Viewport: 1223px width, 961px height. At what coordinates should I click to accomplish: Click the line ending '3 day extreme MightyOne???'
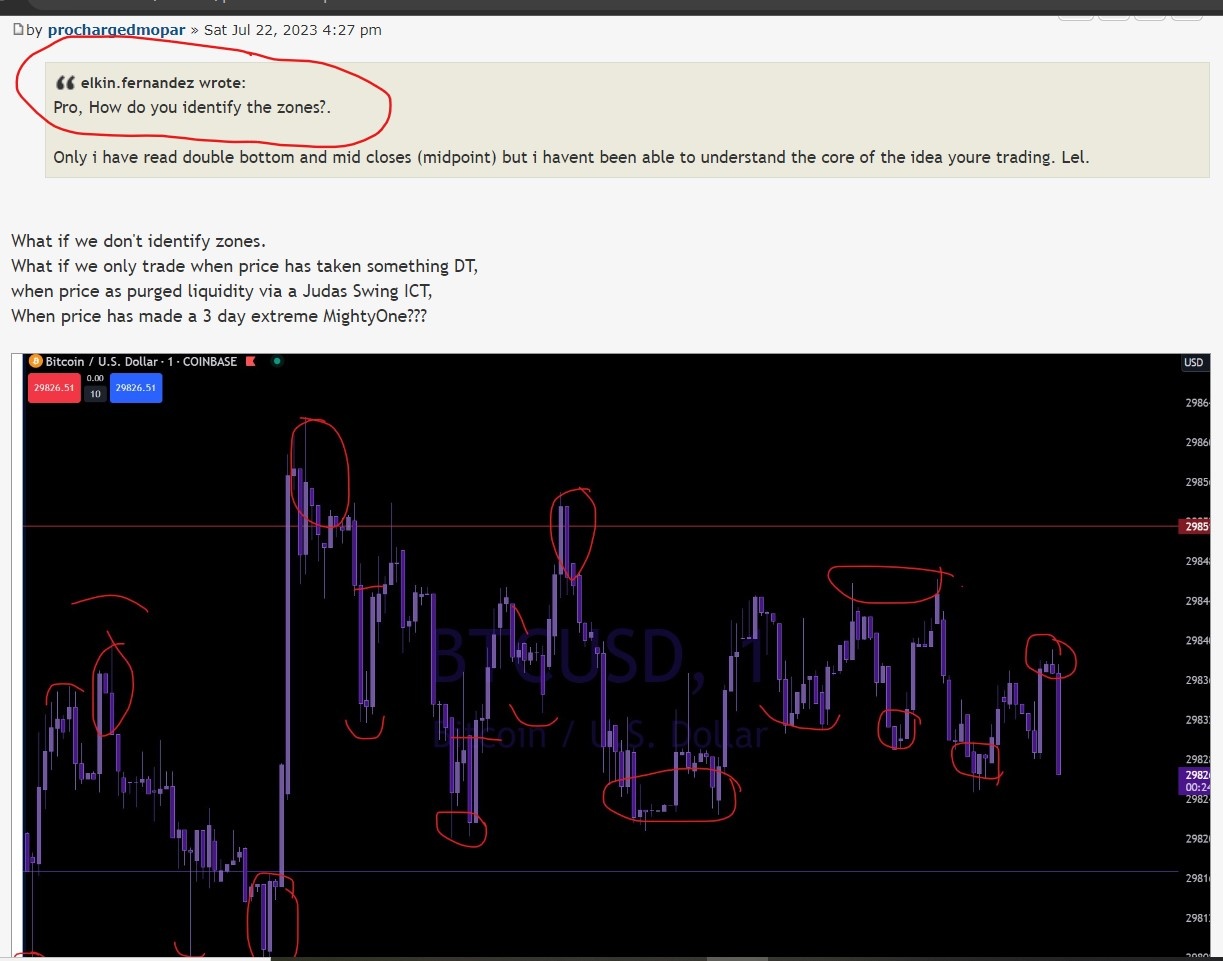click(220, 316)
